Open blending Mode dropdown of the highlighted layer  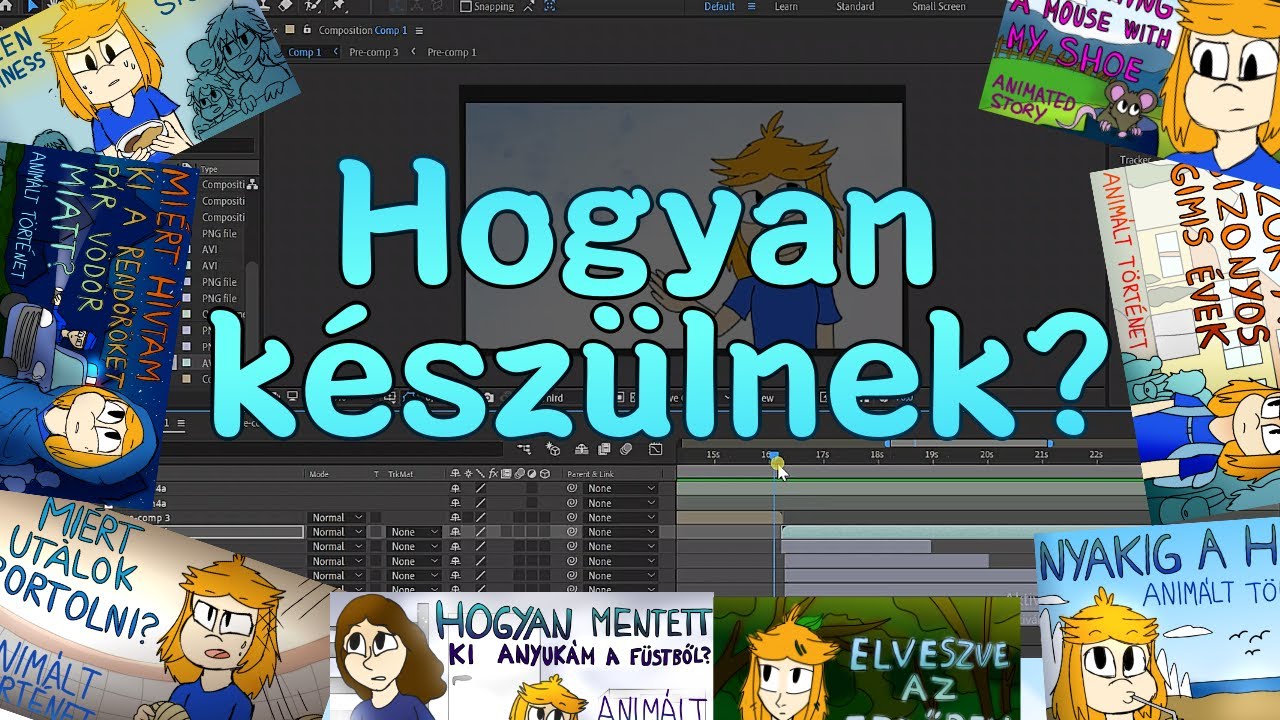[336, 532]
